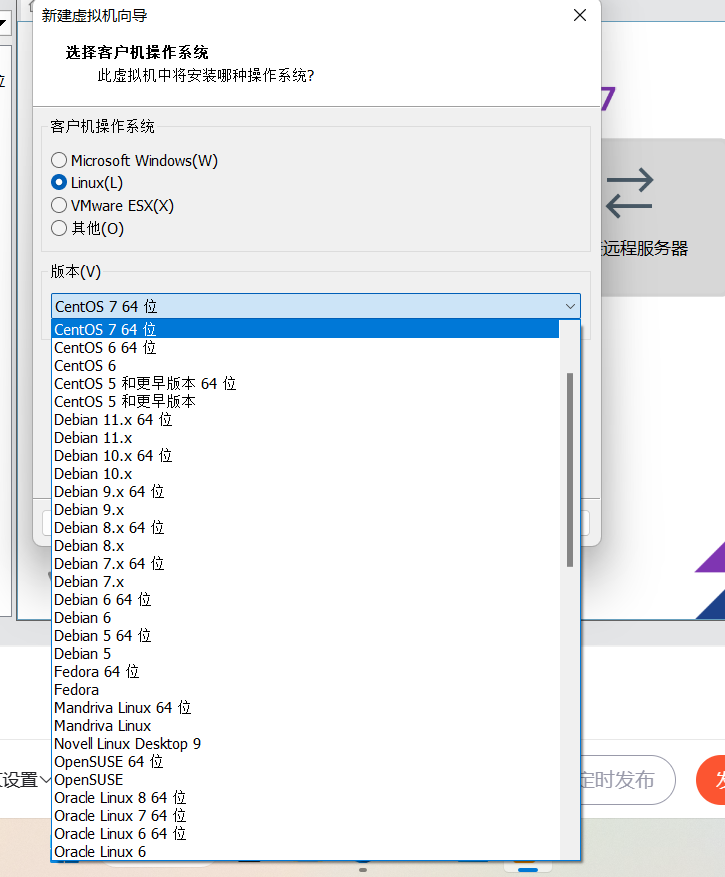Screen dimensions: 725x877
Task: Choose Mandriva Linux 64 位
Action: [305, 708]
